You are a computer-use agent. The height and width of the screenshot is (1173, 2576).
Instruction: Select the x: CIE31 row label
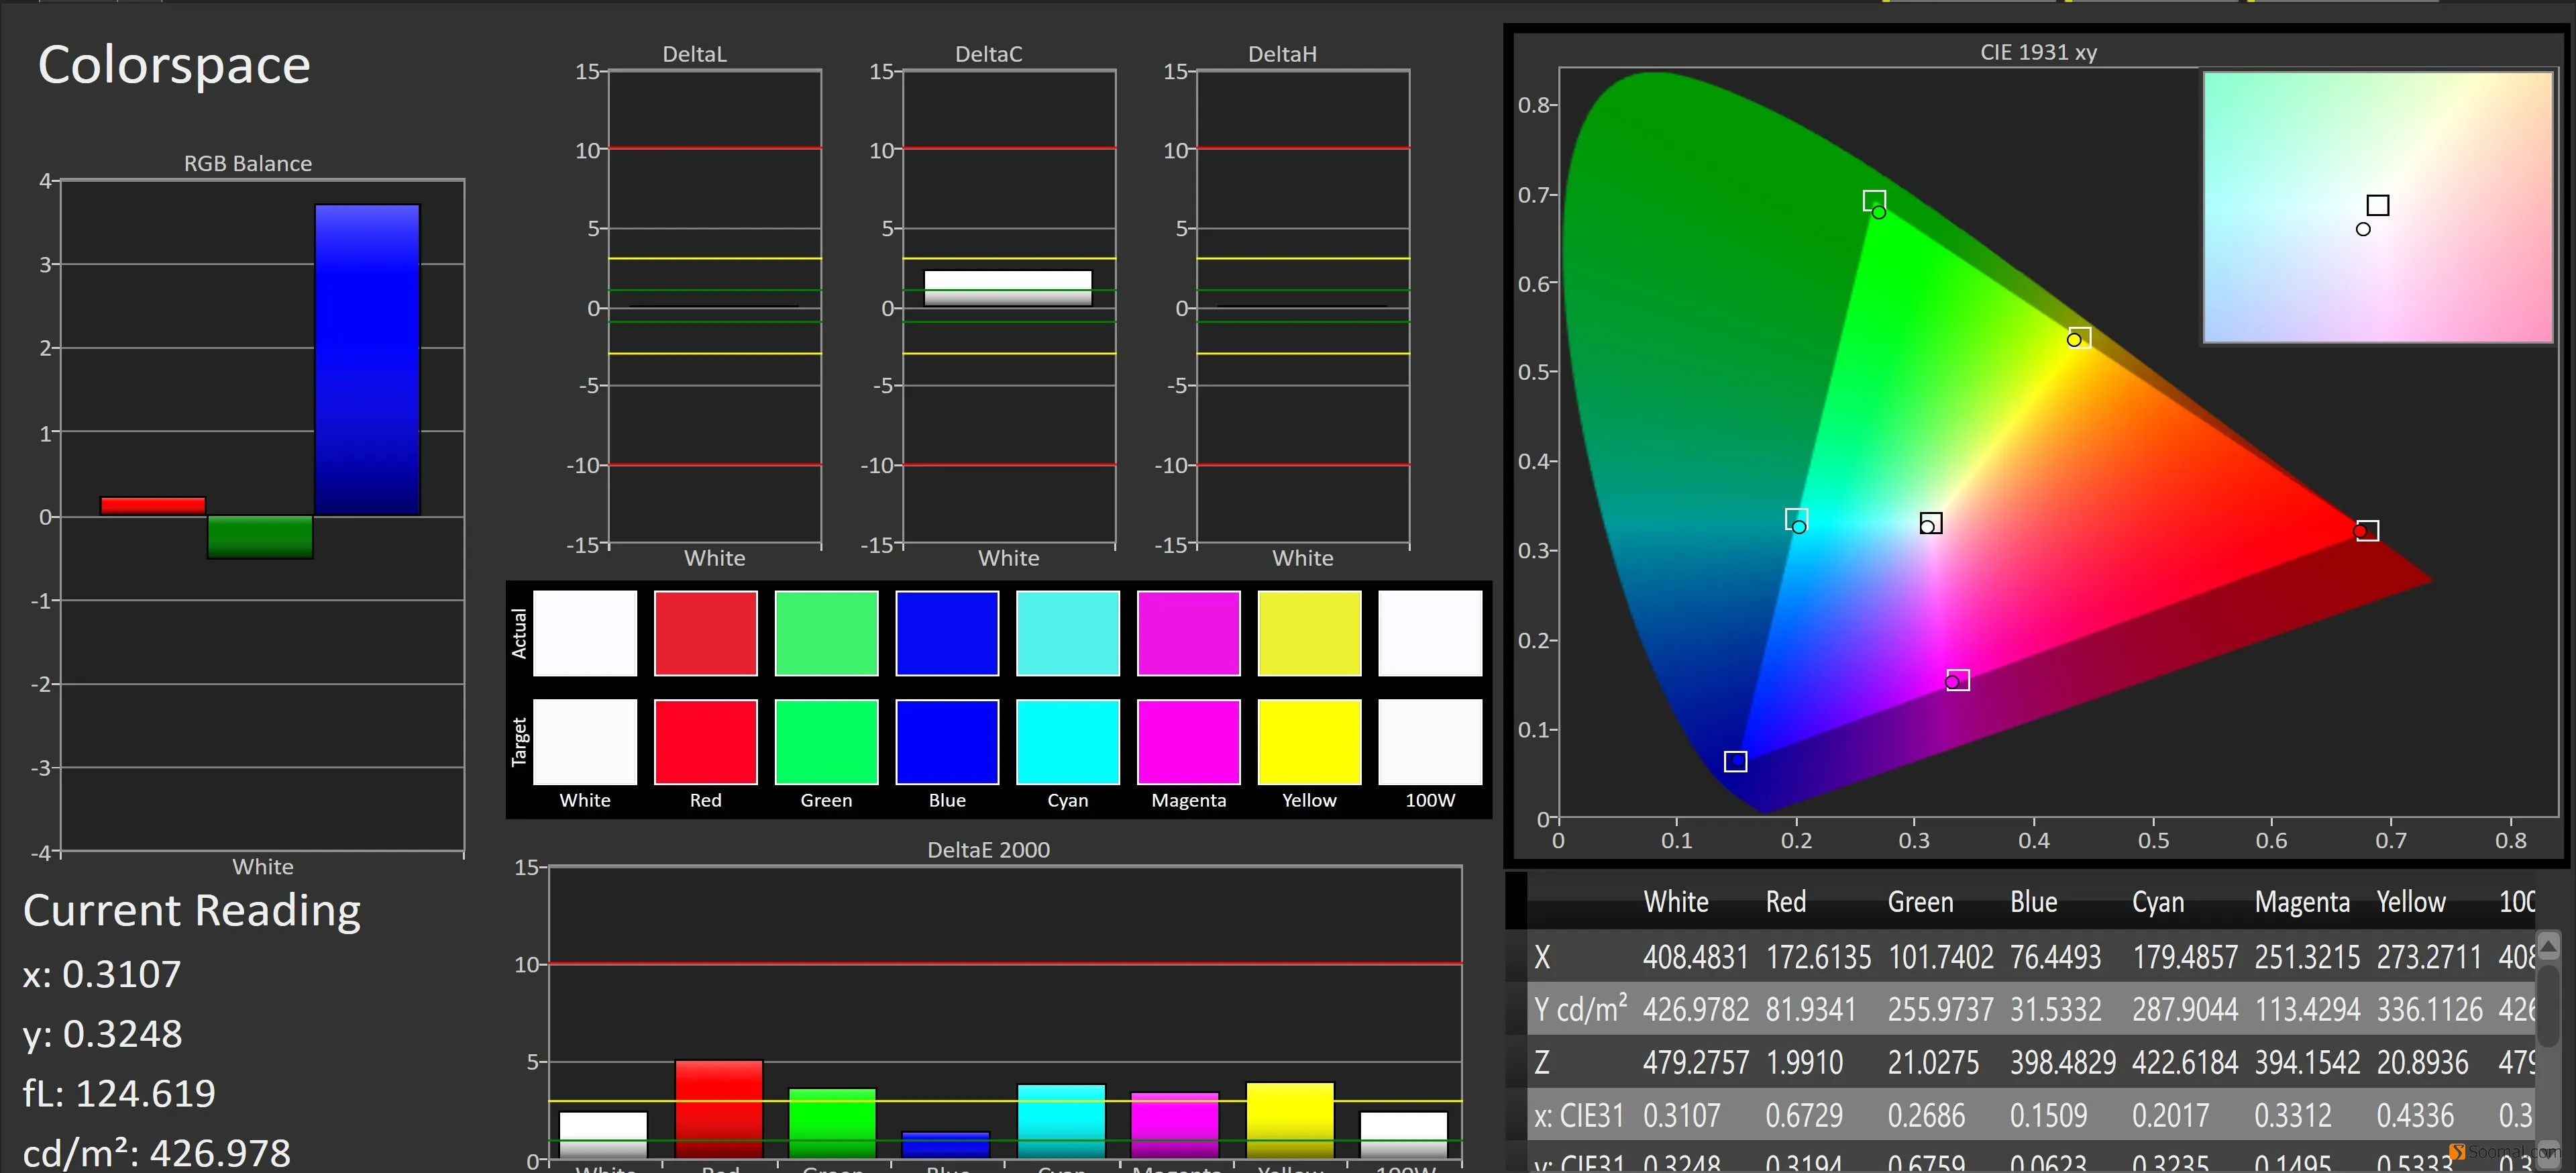pyautogui.click(x=1579, y=1115)
